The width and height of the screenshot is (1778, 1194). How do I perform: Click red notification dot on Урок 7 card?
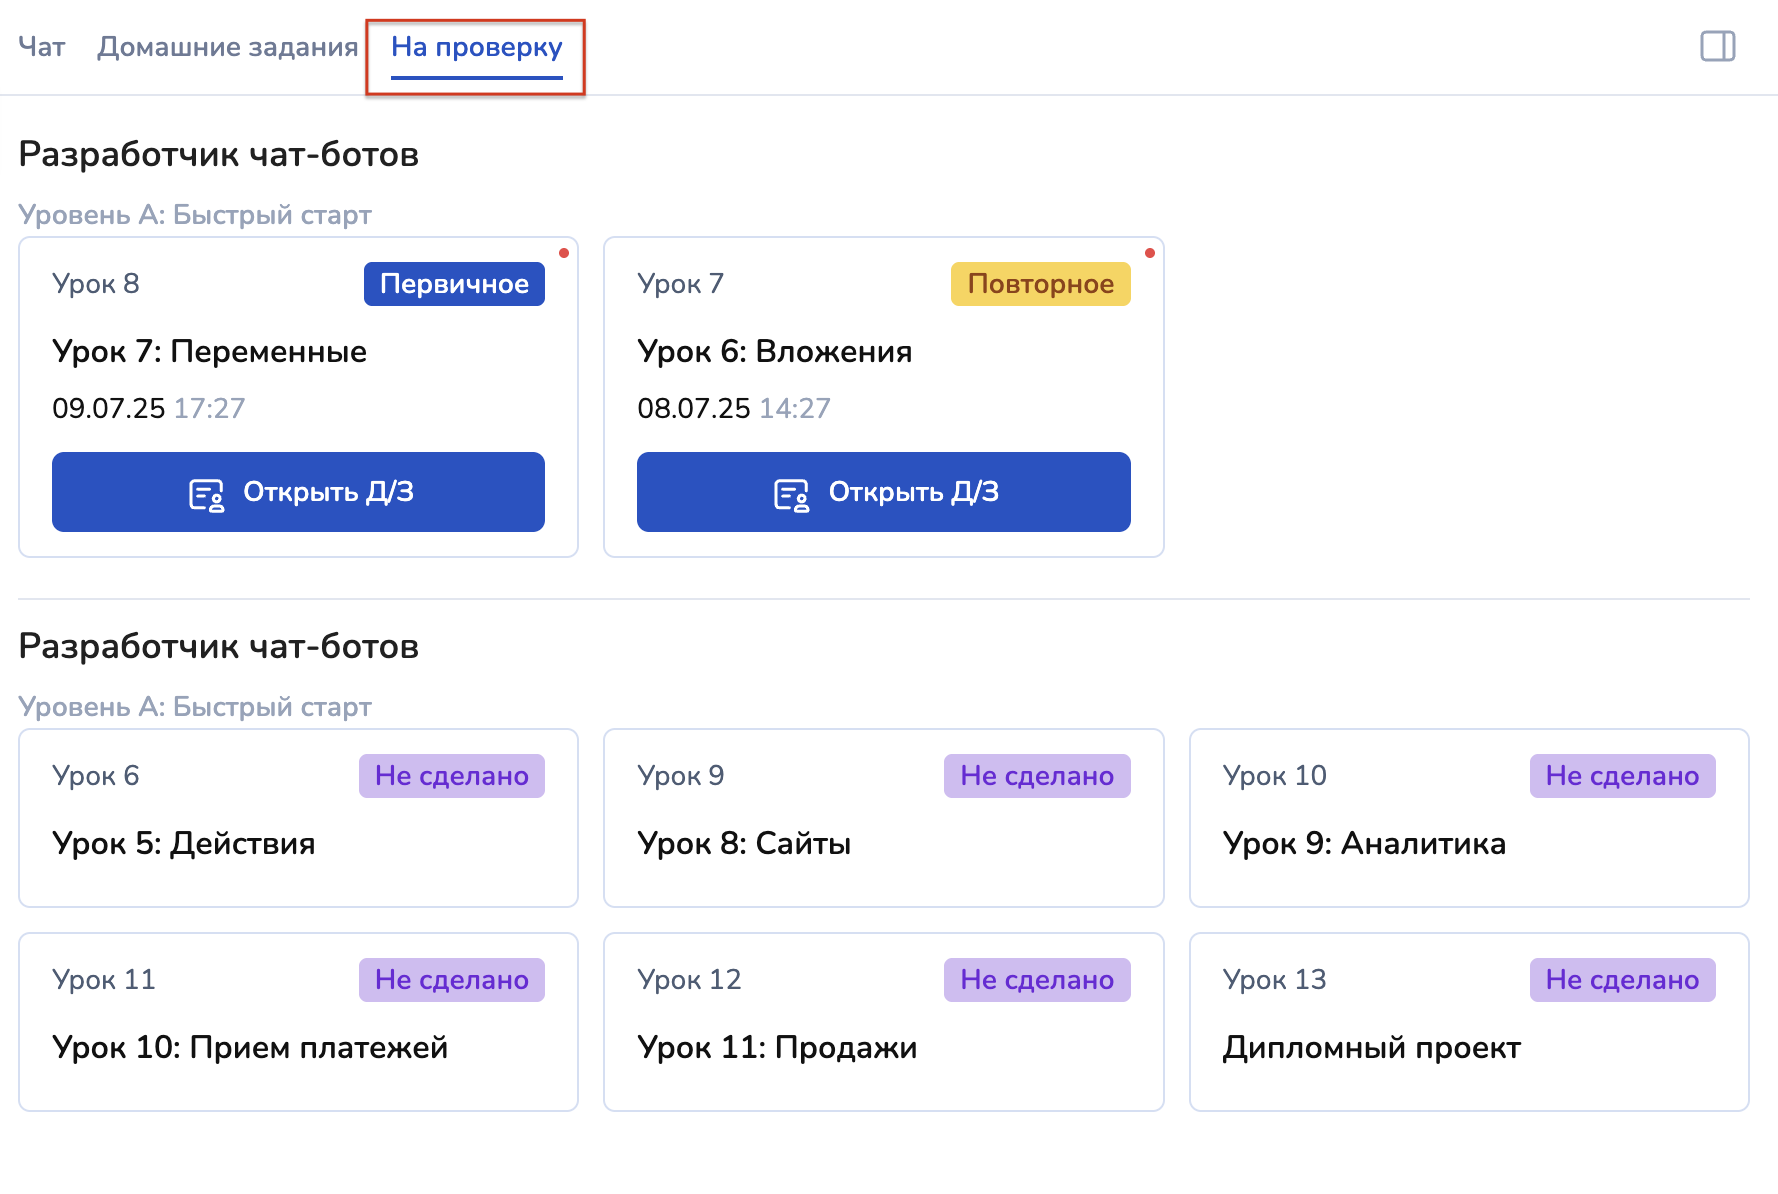[1149, 253]
